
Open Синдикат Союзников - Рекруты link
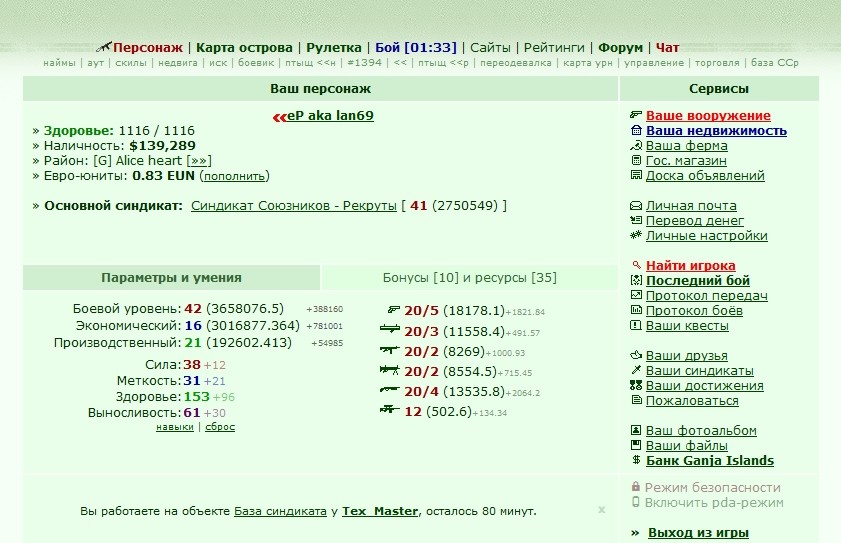(x=293, y=206)
